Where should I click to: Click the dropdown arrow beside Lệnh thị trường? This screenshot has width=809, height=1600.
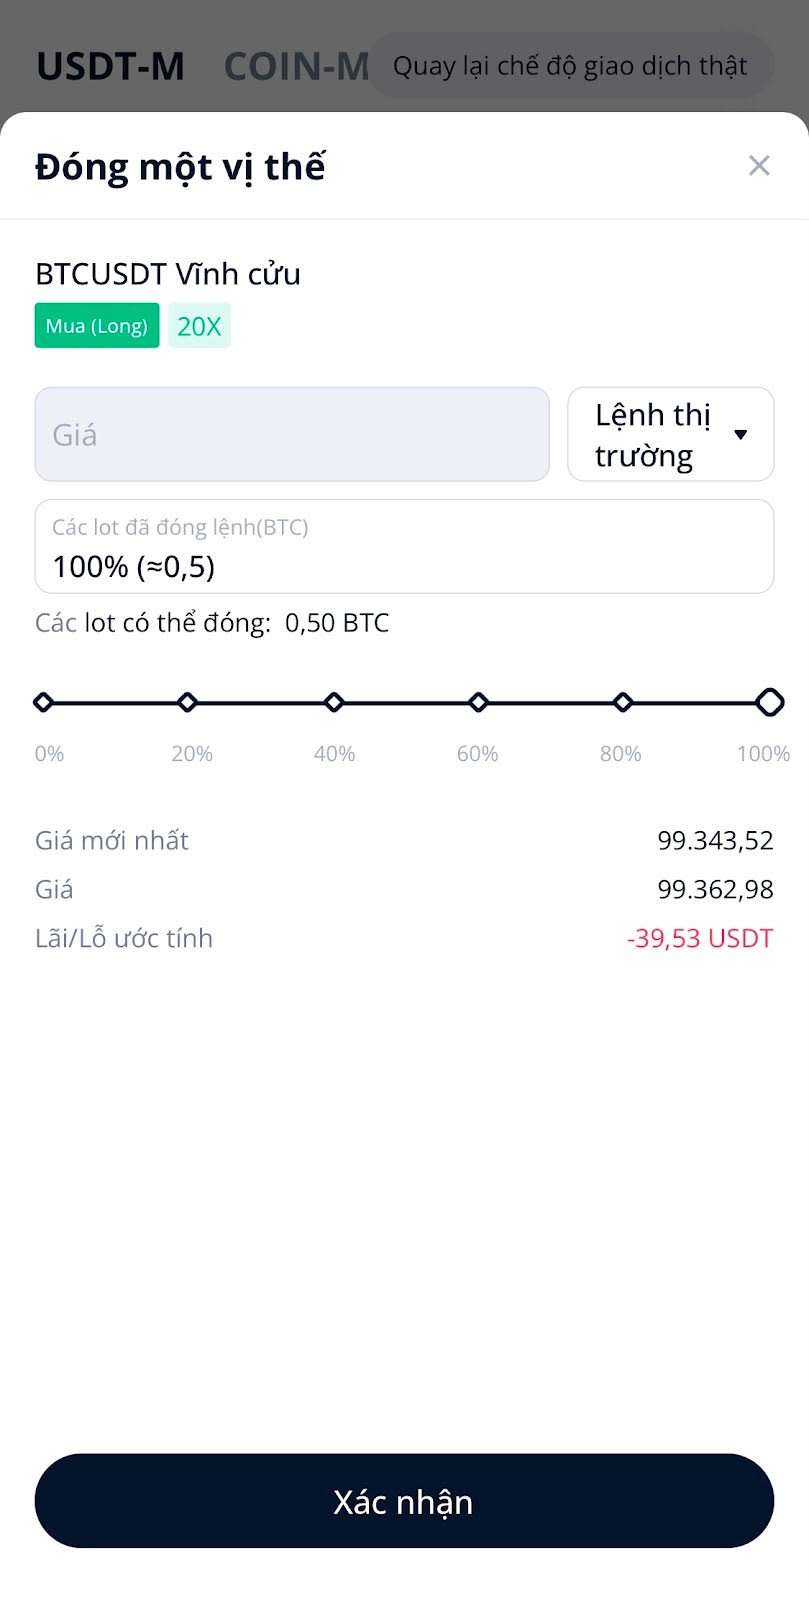741,435
